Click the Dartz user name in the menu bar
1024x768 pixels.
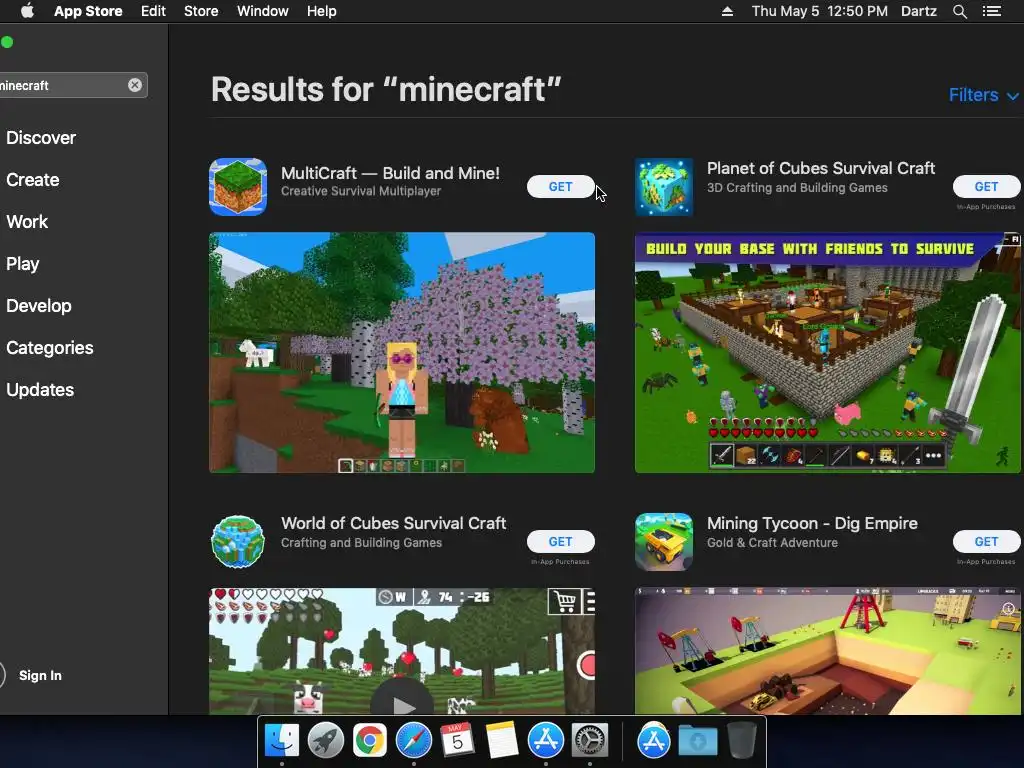(918, 11)
